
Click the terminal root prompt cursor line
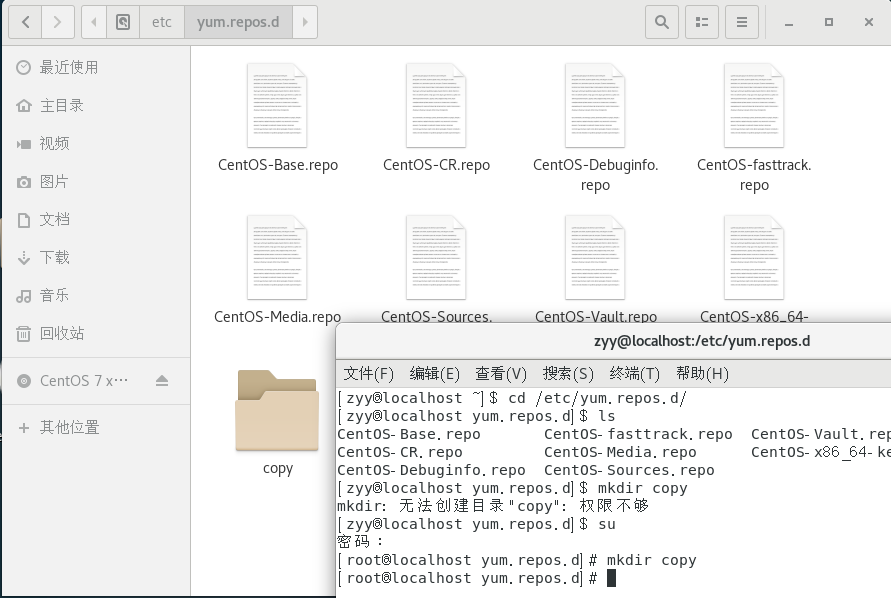point(477,578)
